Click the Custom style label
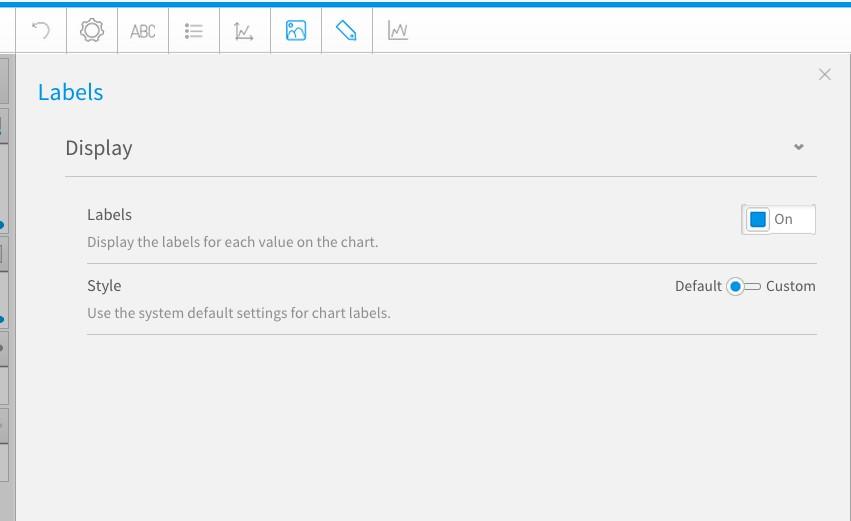Screen dimensions: 851x521 [x=791, y=286]
